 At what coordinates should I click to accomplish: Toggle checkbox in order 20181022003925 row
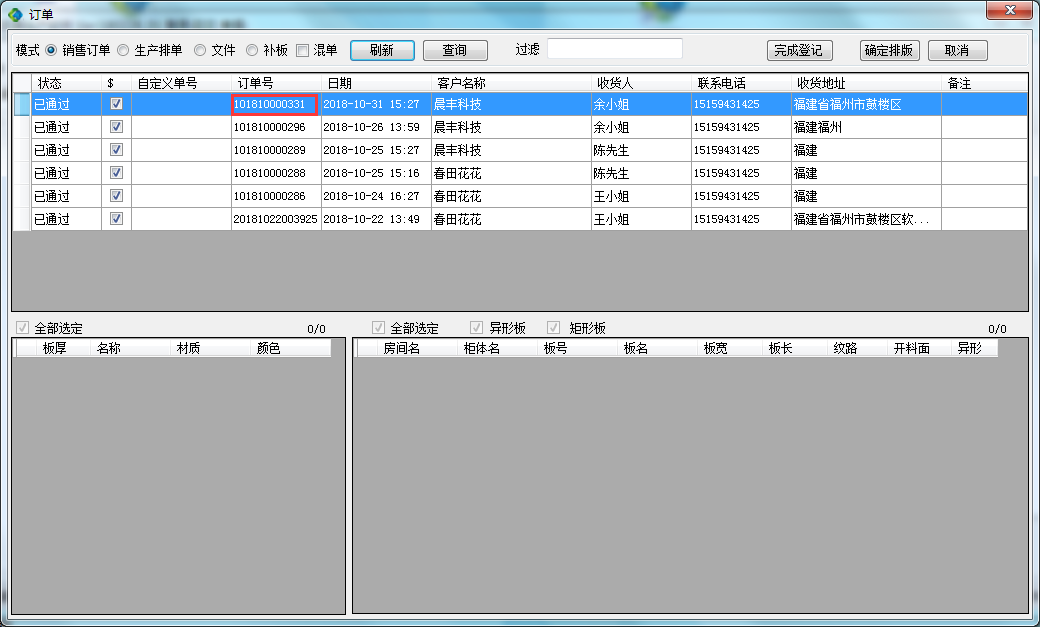point(116,219)
